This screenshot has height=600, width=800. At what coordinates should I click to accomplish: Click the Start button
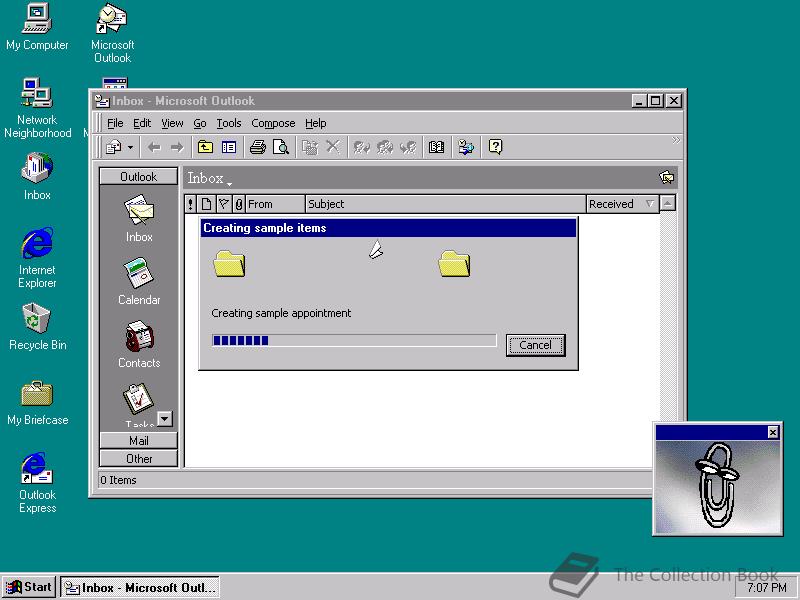pyautogui.click(x=29, y=587)
